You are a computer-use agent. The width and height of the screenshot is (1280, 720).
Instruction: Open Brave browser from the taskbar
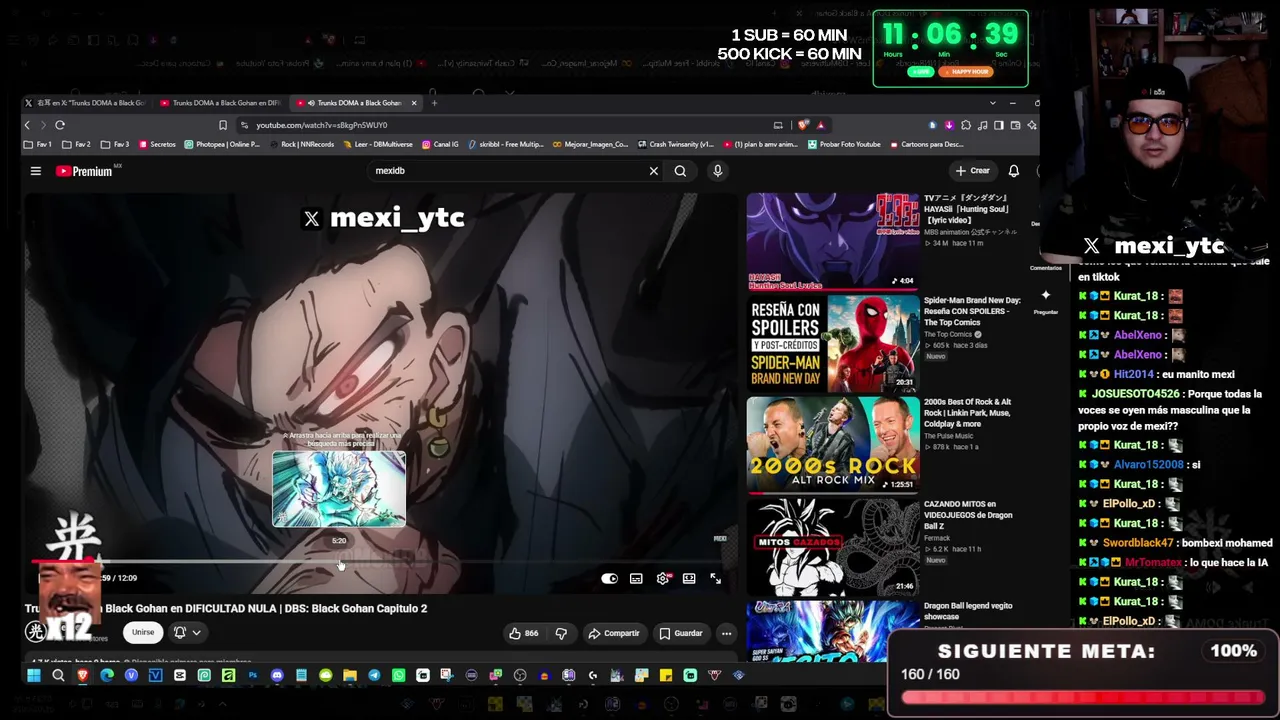click(x=82, y=676)
